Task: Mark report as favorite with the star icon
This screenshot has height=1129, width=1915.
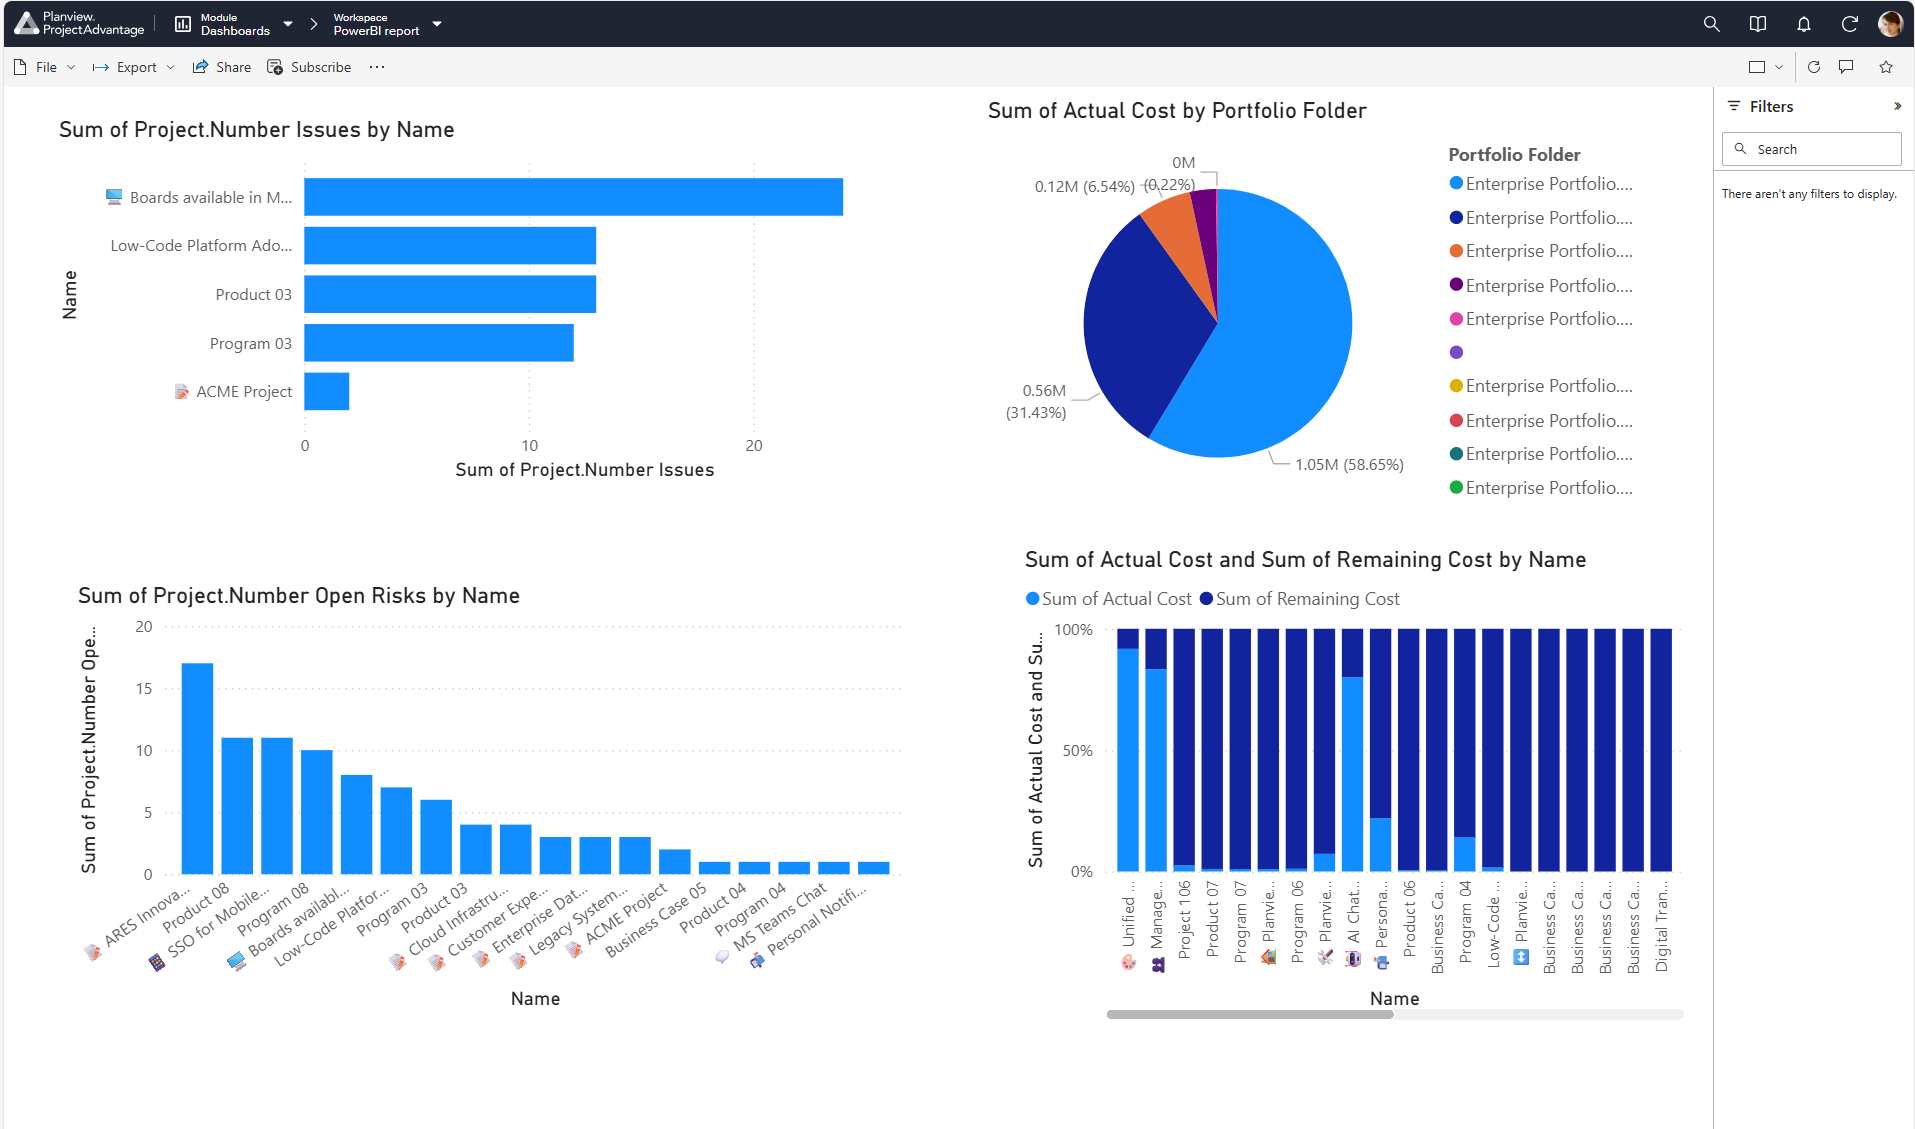Action: [x=1885, y=67]
